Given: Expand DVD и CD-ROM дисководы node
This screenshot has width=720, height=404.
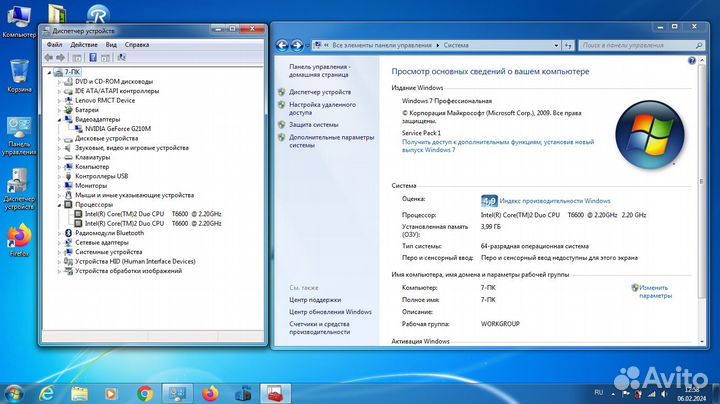Looking at the screenshot, I should pos(59,82).
